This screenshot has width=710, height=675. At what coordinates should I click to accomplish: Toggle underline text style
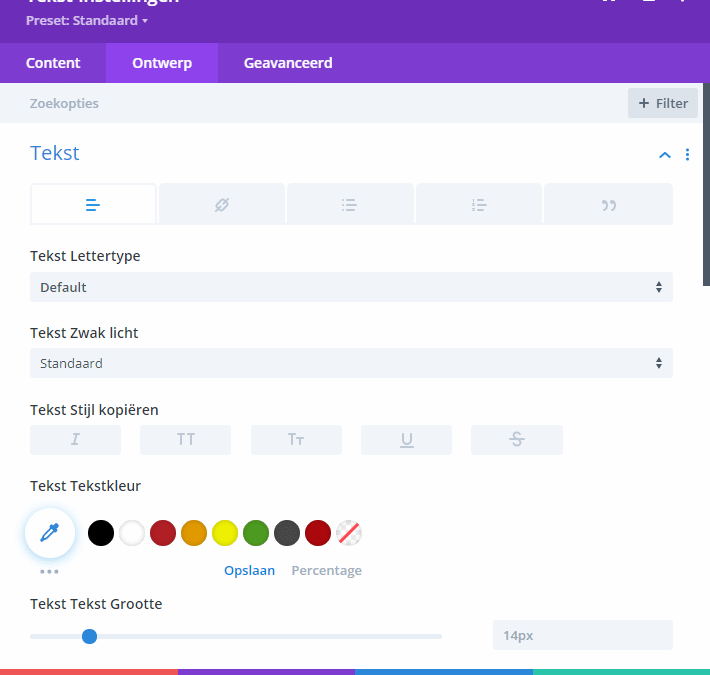pyautogui.click(x=406, y=440)
